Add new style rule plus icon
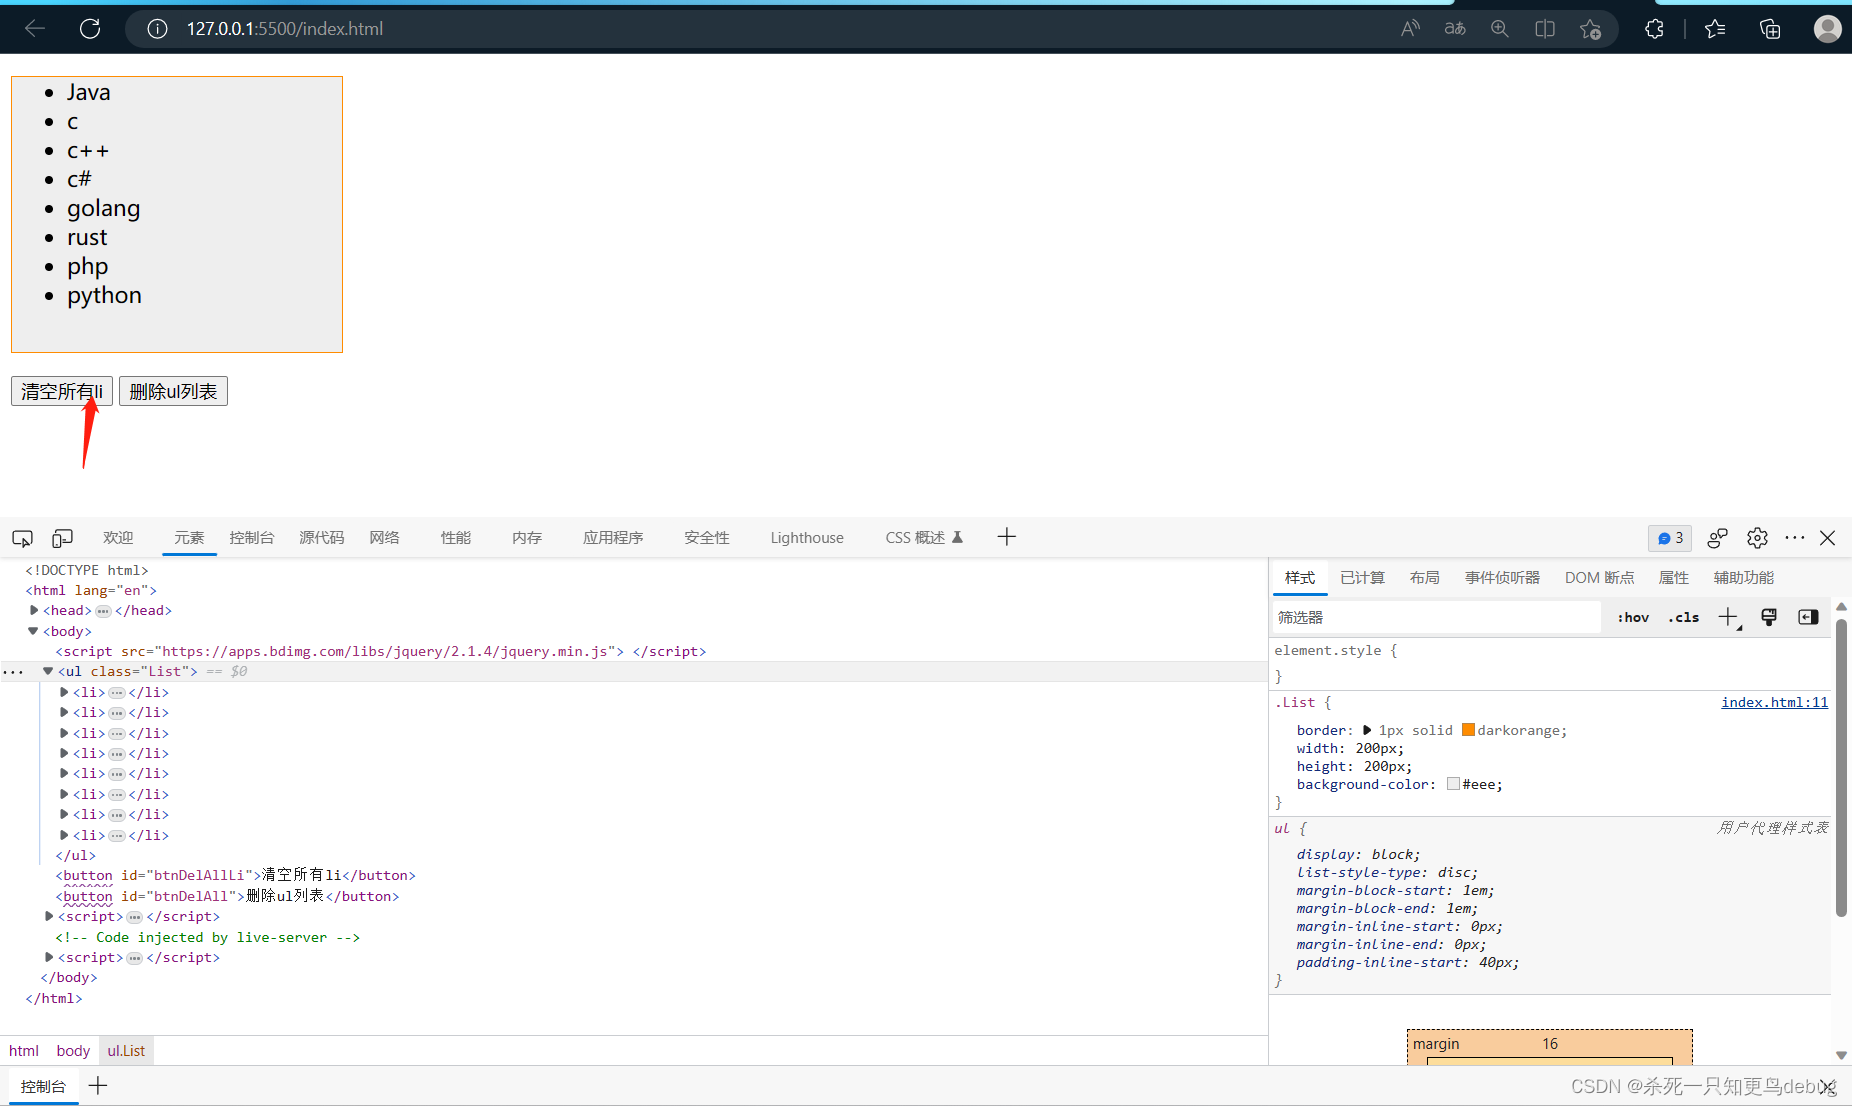 pyautogui.click(x=1729, y=617)
